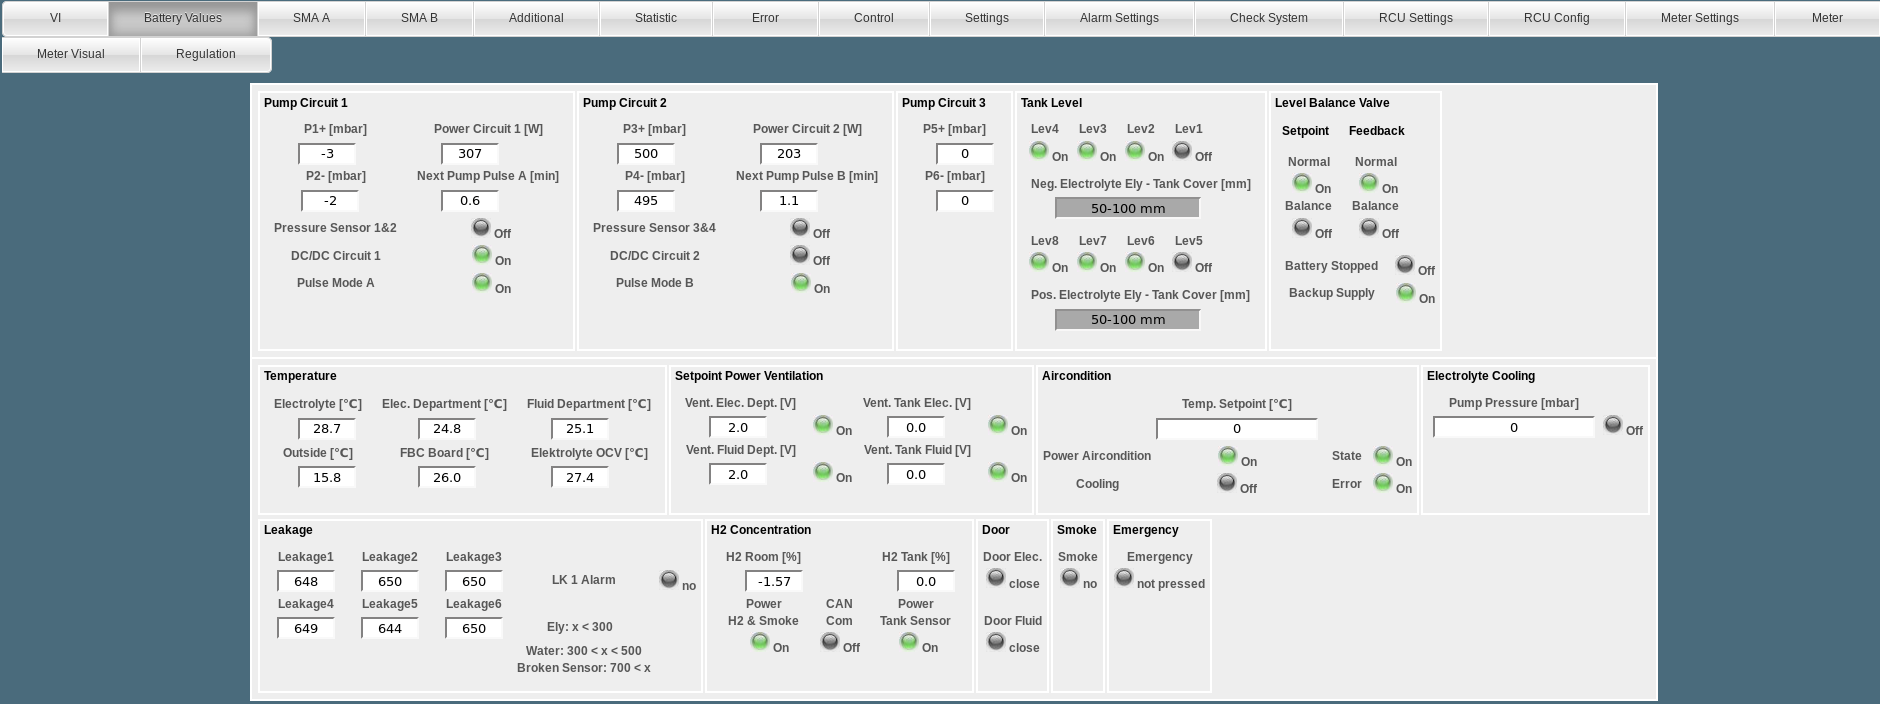1880x704 pixels.
Task: Toggle the Pulse Mode A indicator
Action: point(481,283)
